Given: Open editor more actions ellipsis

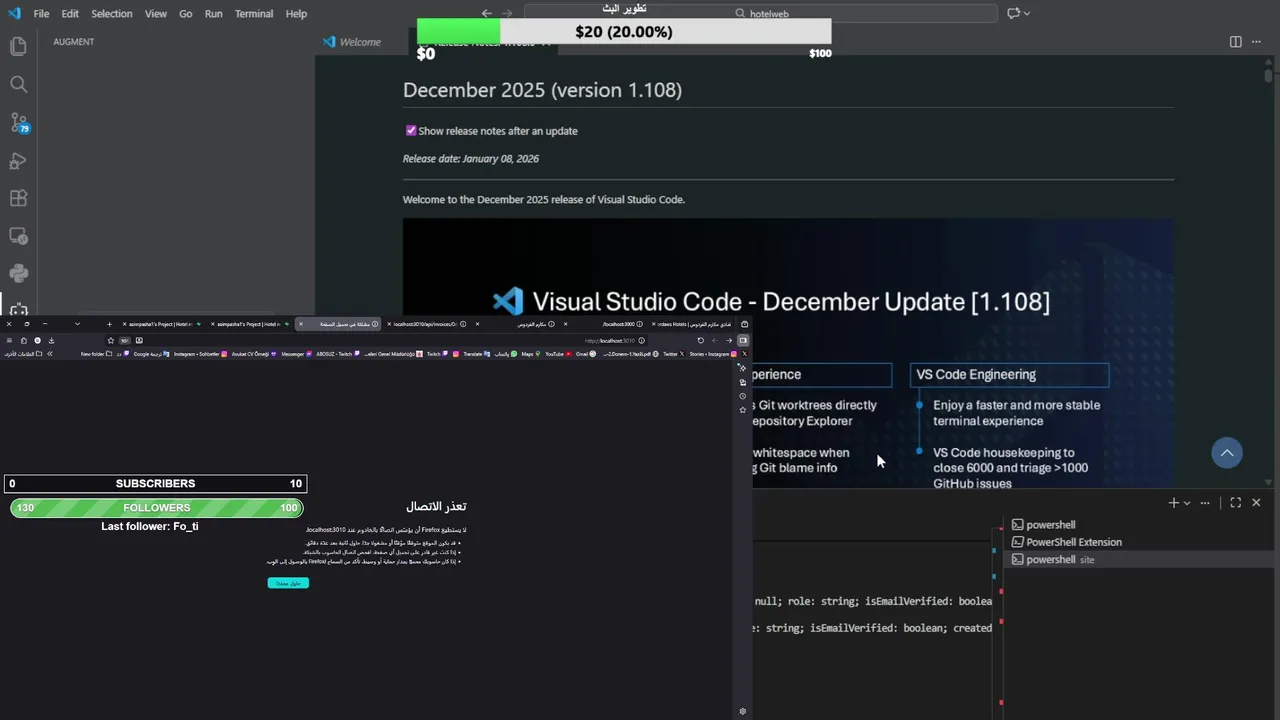Looking at the screenshot, I should coord(1256,42).
